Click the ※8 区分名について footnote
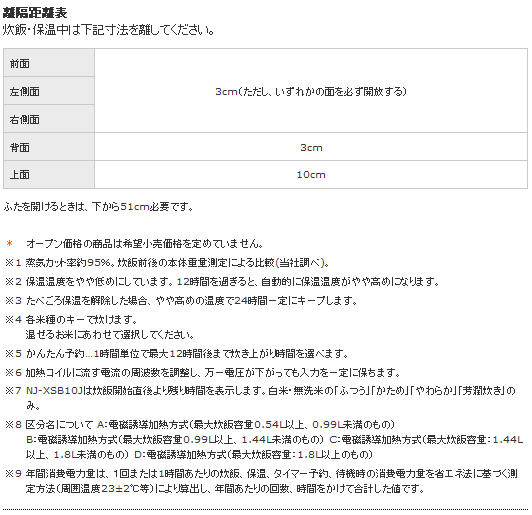 pos(264,439)
